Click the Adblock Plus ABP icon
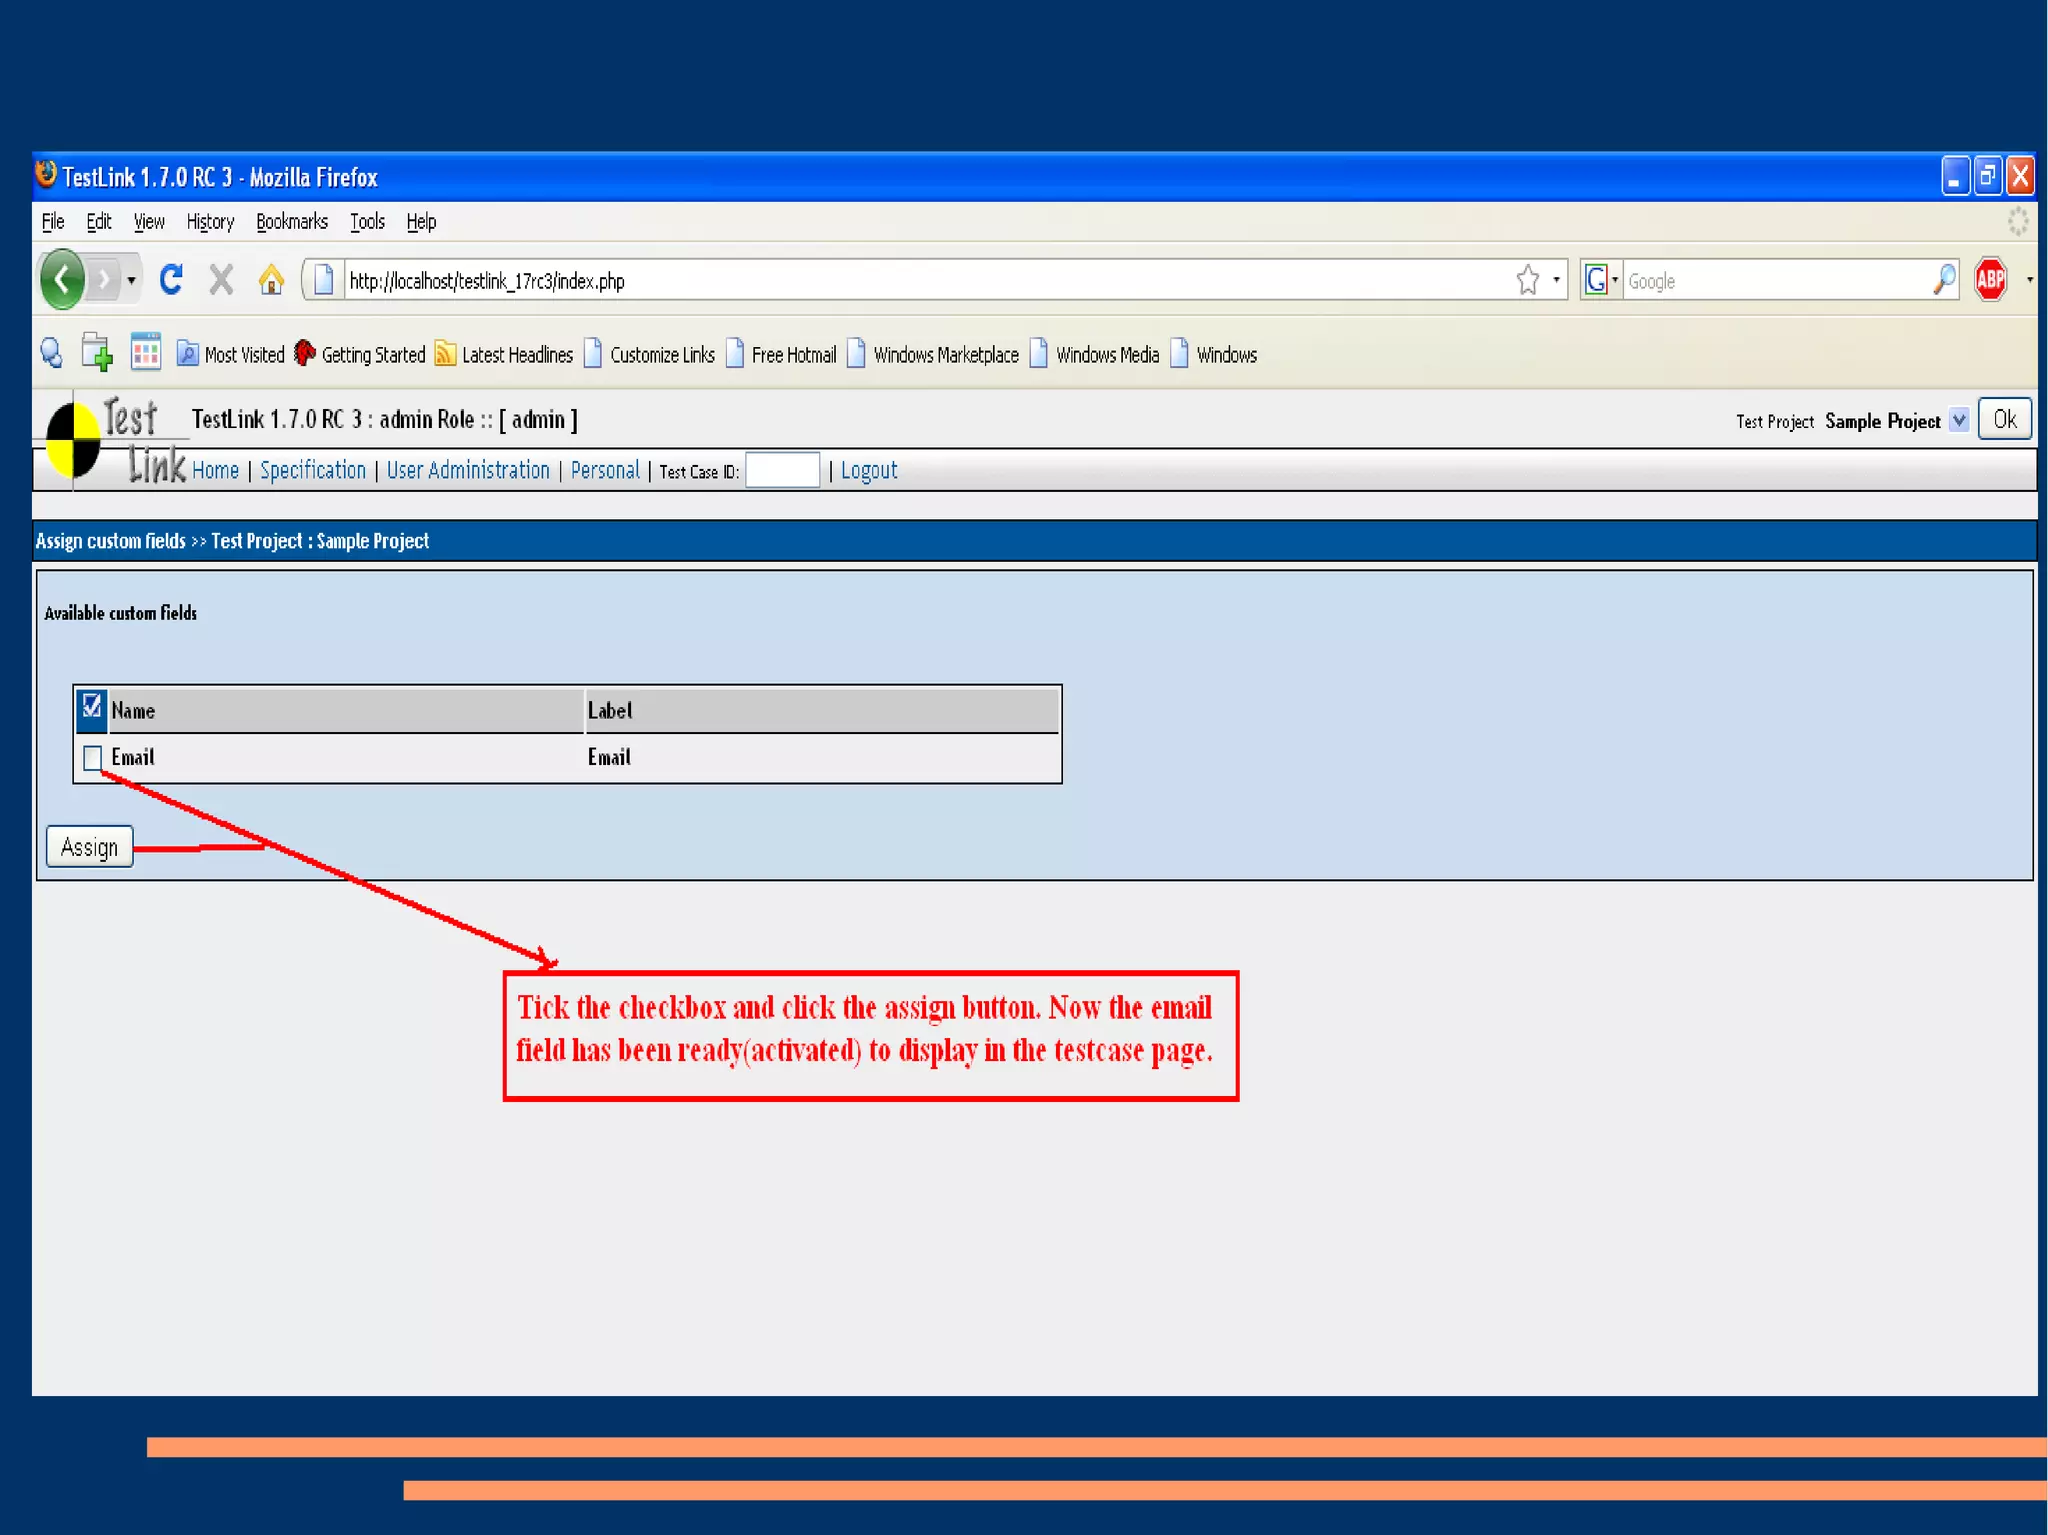Viewport: 2048px width, 1535px height. coord(1990,279)
